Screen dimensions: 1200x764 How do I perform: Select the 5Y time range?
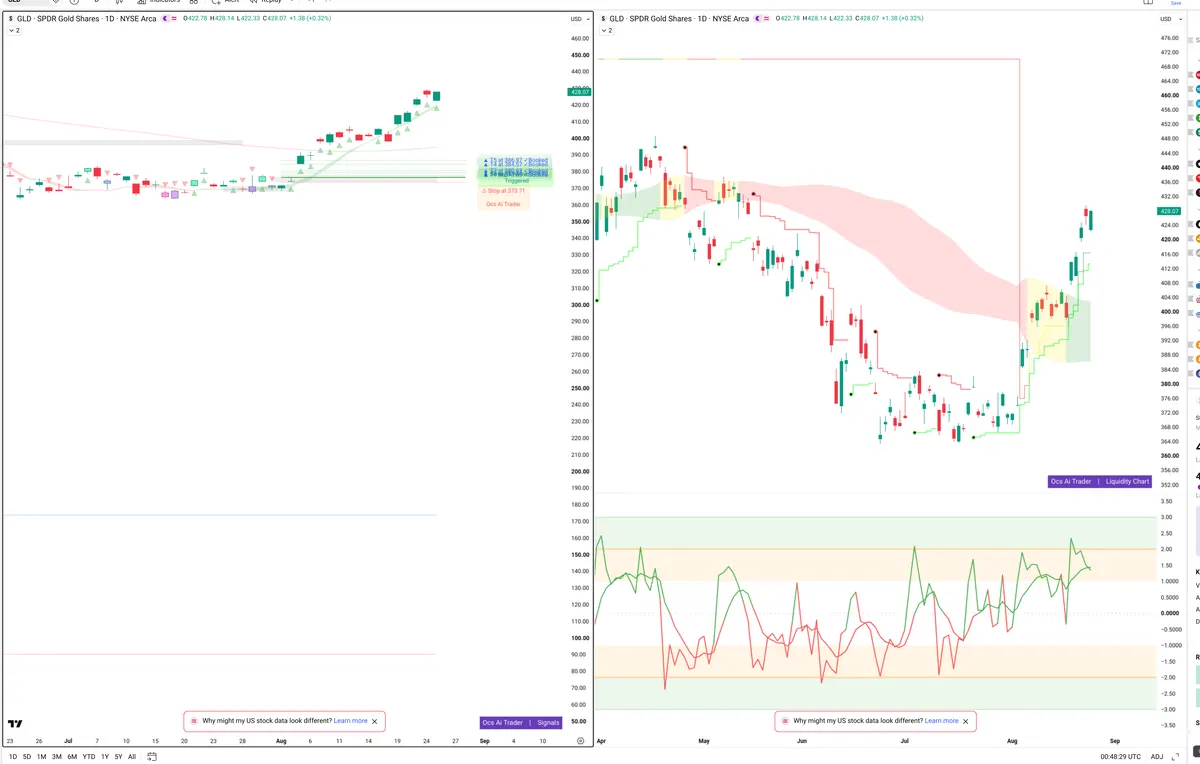pyautogui.click(x=119, y=757)
